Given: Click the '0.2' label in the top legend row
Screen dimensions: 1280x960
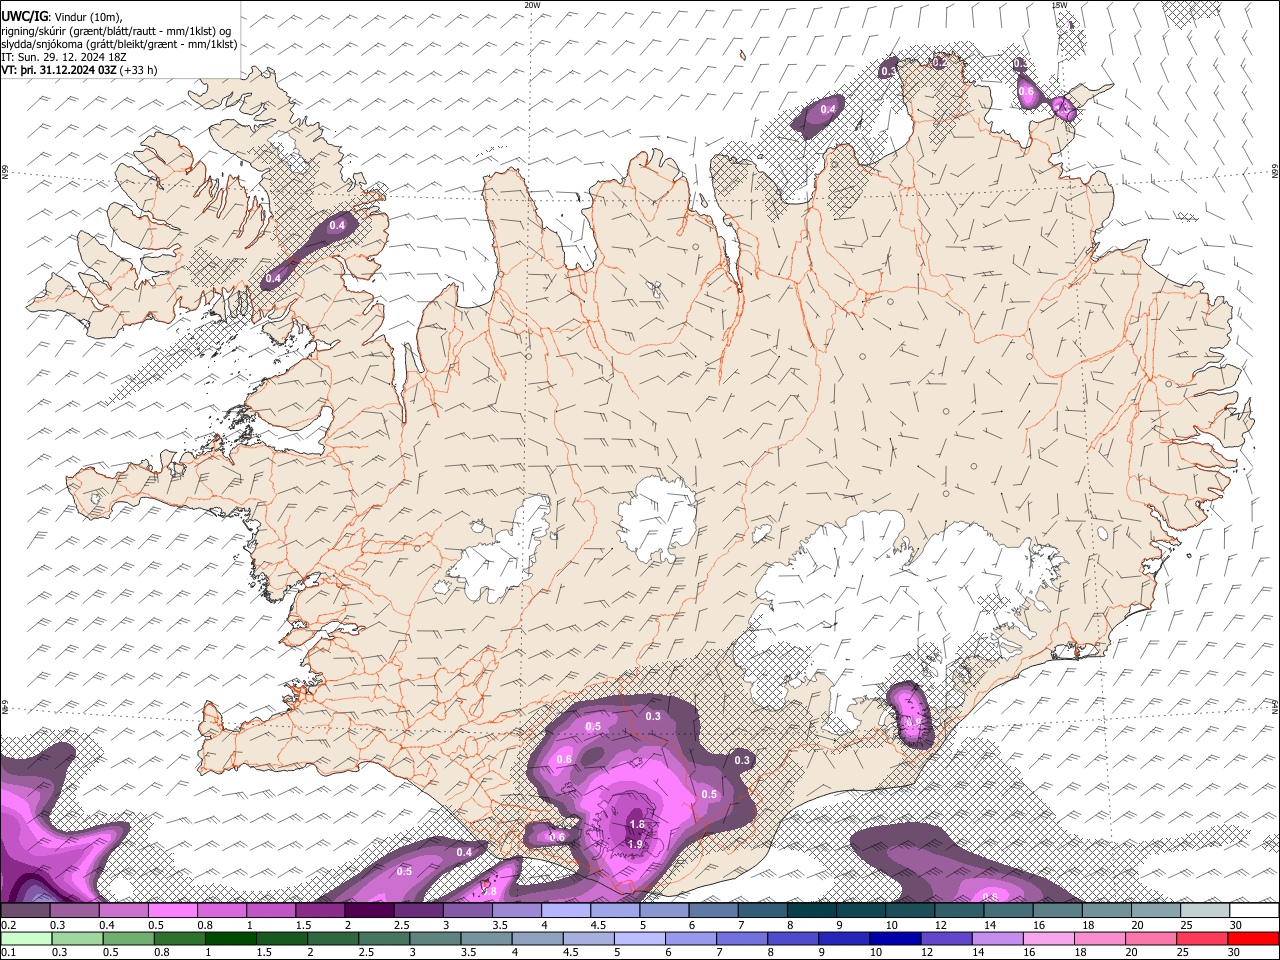Looking at the screenshot, I should [8, 925].
